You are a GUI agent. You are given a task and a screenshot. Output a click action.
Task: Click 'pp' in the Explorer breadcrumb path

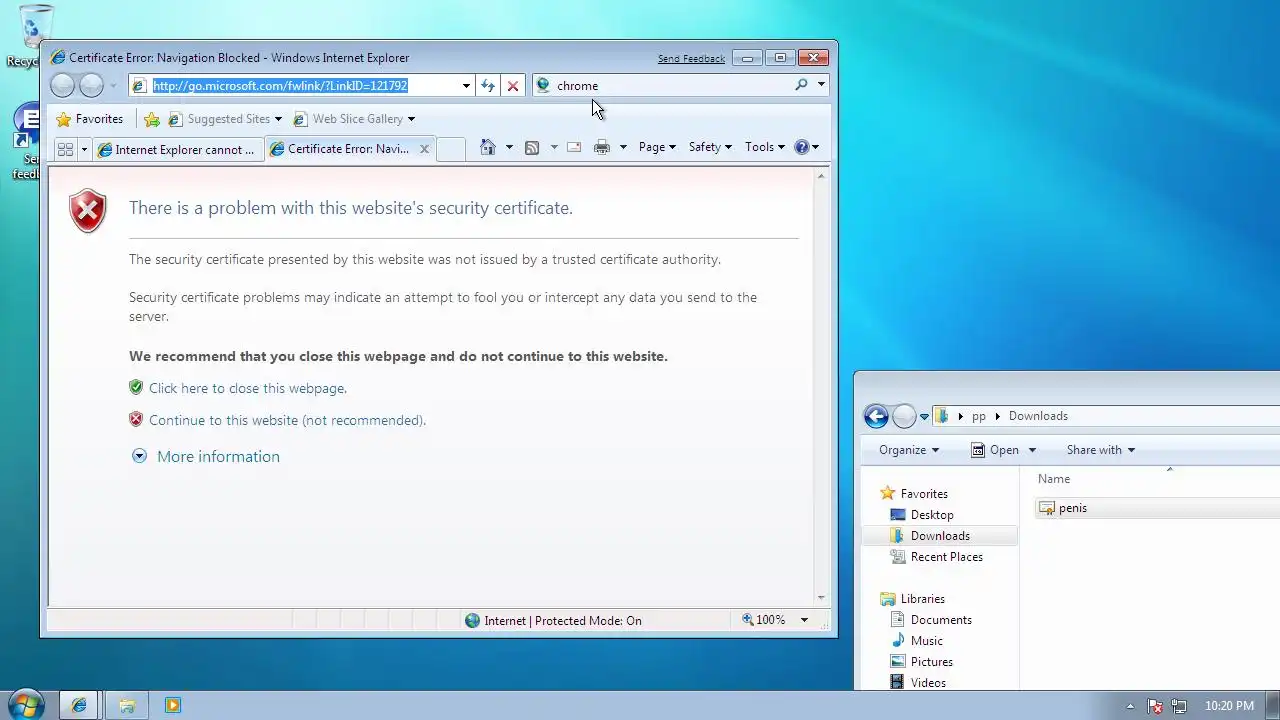tap(979, 416)
